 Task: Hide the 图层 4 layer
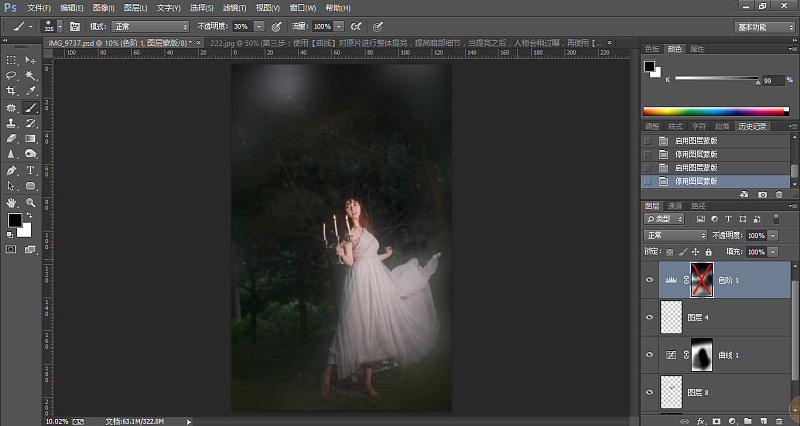(x=649, y=317)
